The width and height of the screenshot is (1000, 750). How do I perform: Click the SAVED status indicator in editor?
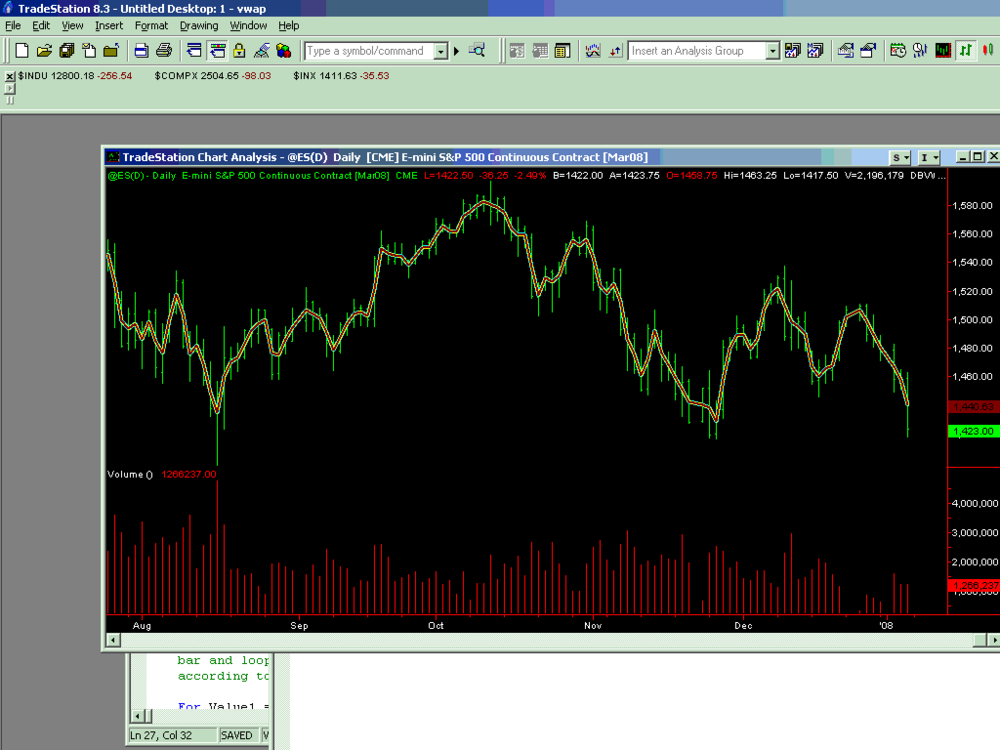click(x=237, y=735)
